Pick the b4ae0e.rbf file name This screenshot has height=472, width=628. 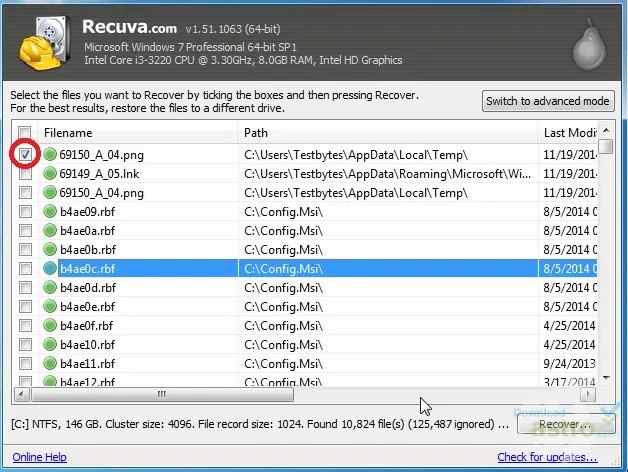87,307
